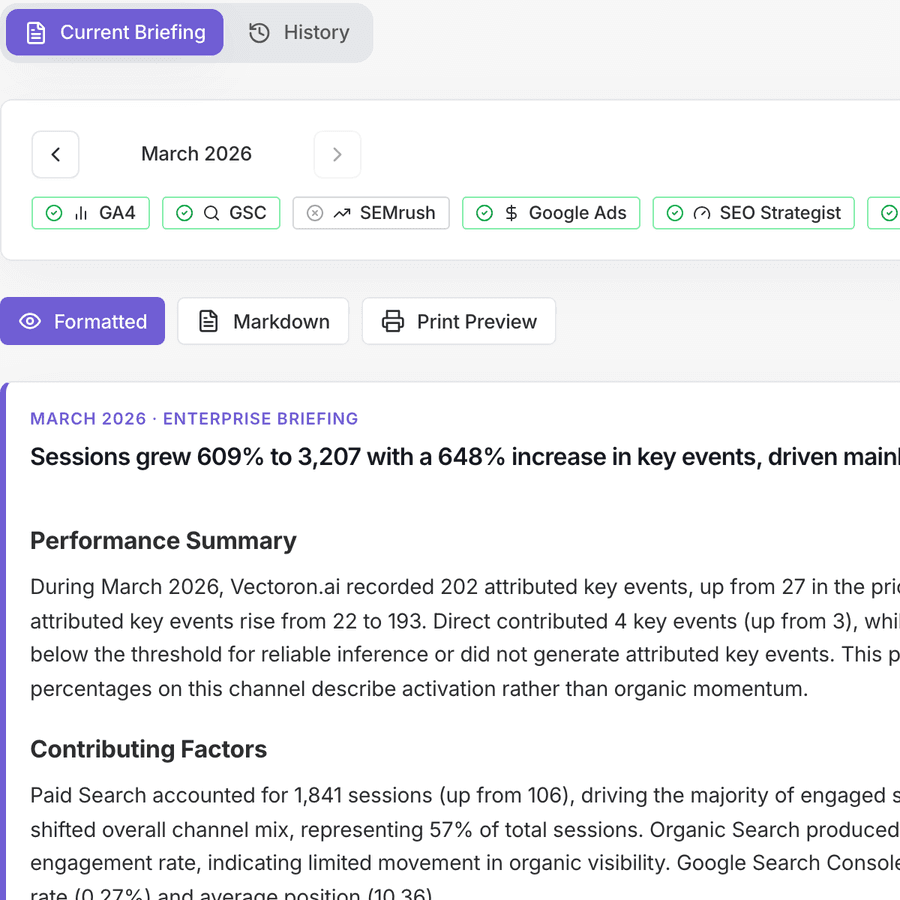The width and height of the screenshot is (900, 900).
Task: Click the eye icon inside Formatted button
Action: tap(31, 321)
